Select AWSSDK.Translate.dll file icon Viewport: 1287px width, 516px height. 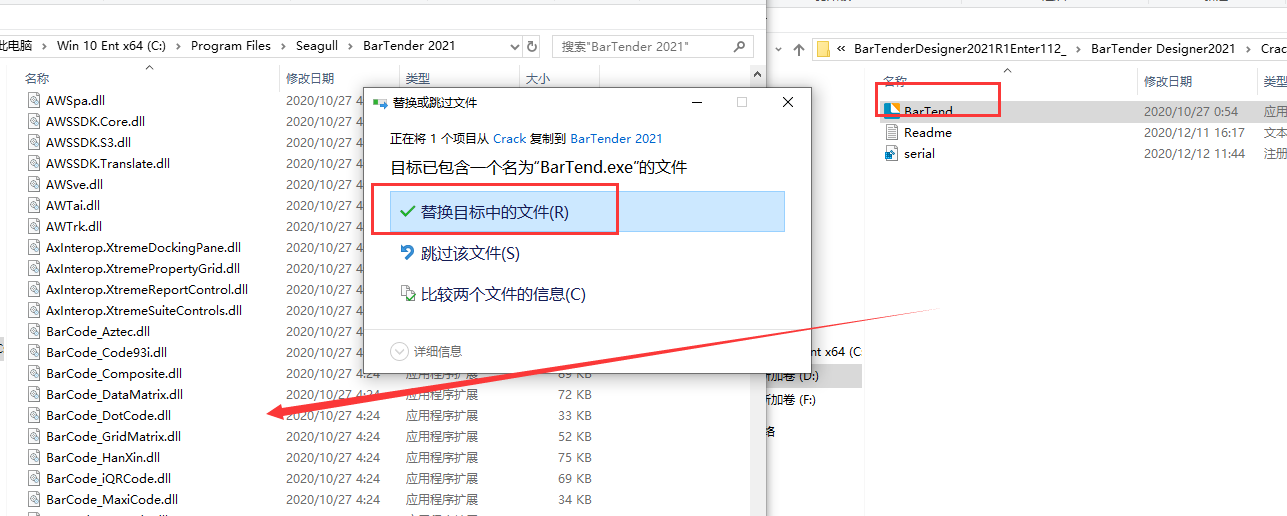coord(35,163)
